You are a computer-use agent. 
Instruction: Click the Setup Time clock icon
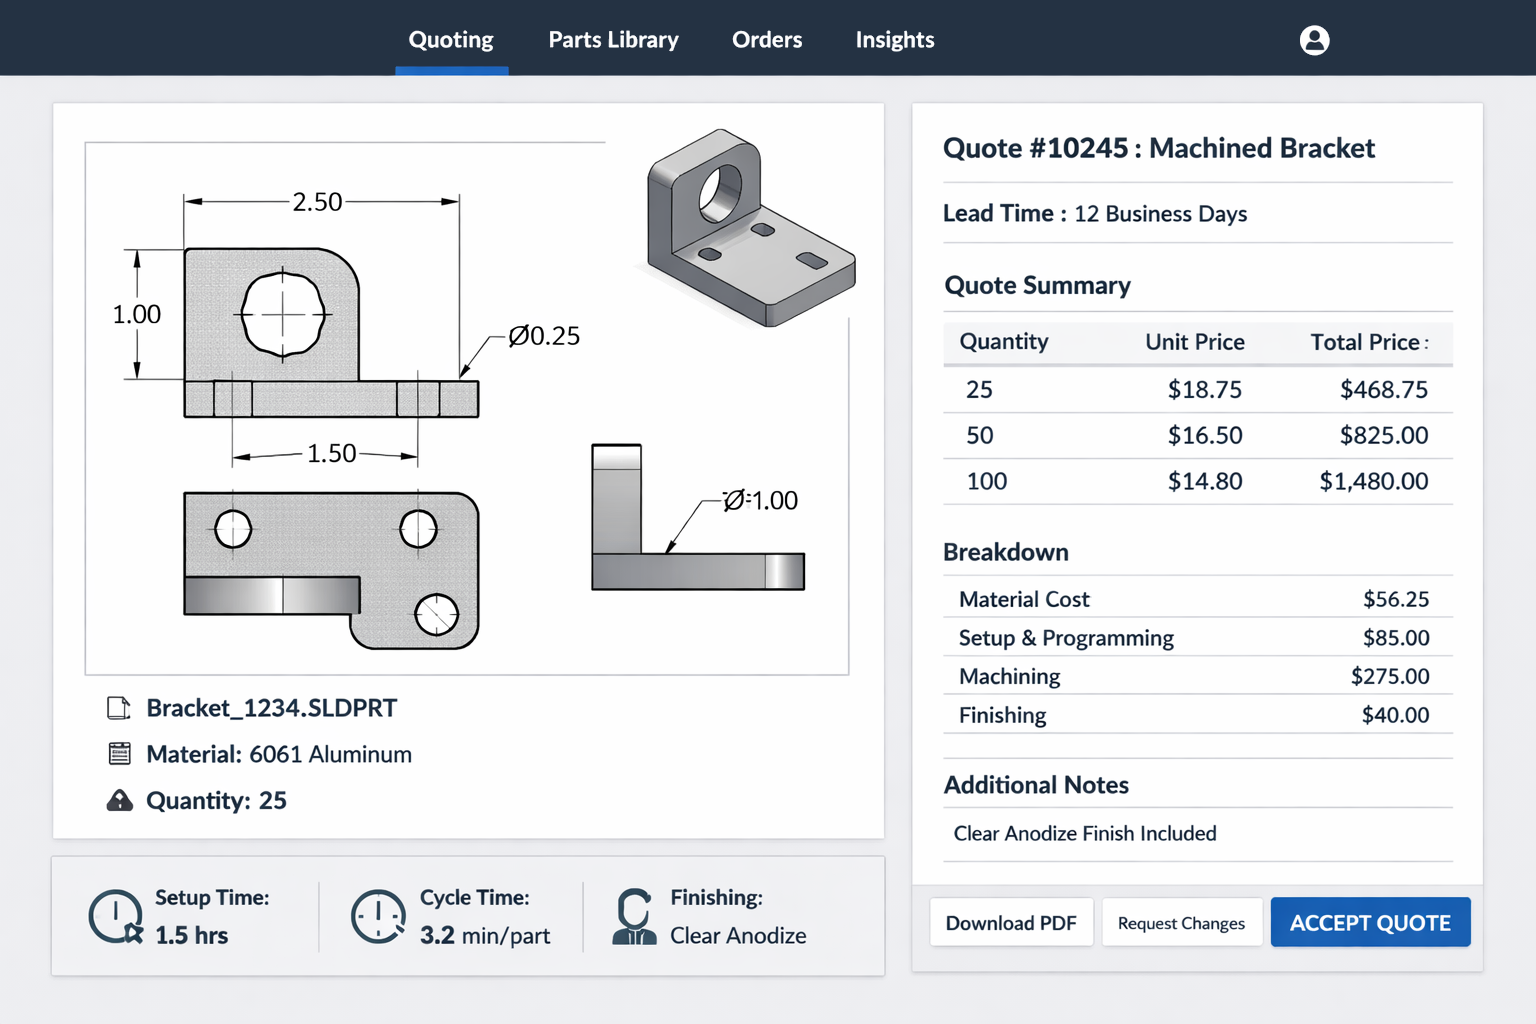[116, 917]
